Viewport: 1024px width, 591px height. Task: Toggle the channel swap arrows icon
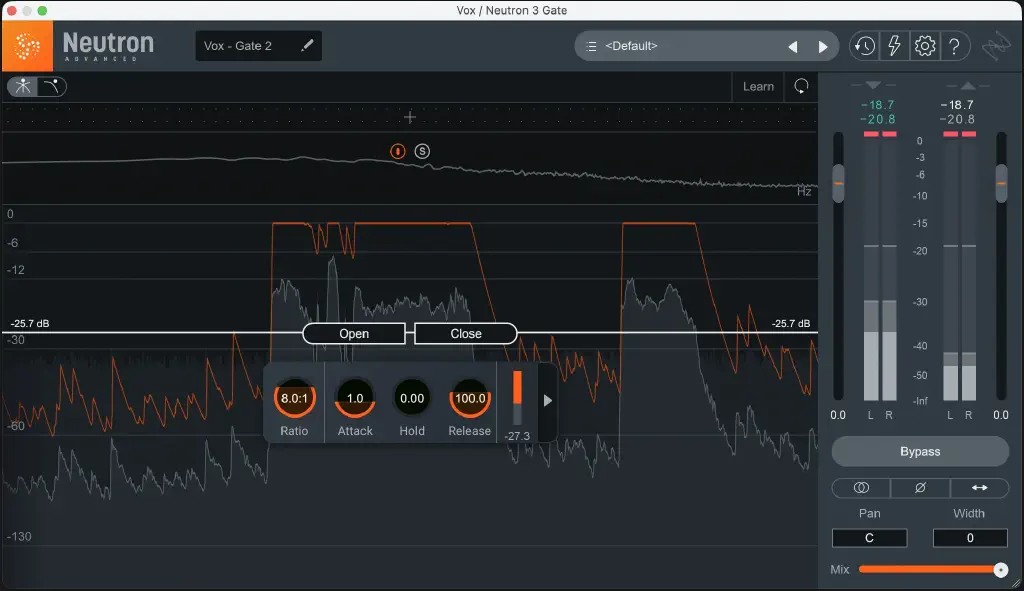click(979, 488)
